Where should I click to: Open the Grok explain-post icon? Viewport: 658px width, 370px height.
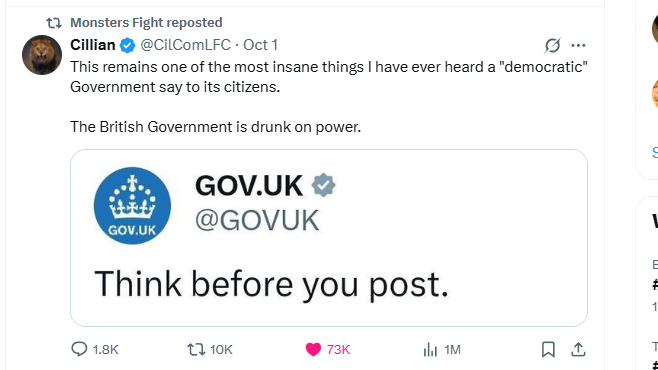pos(552,45)
